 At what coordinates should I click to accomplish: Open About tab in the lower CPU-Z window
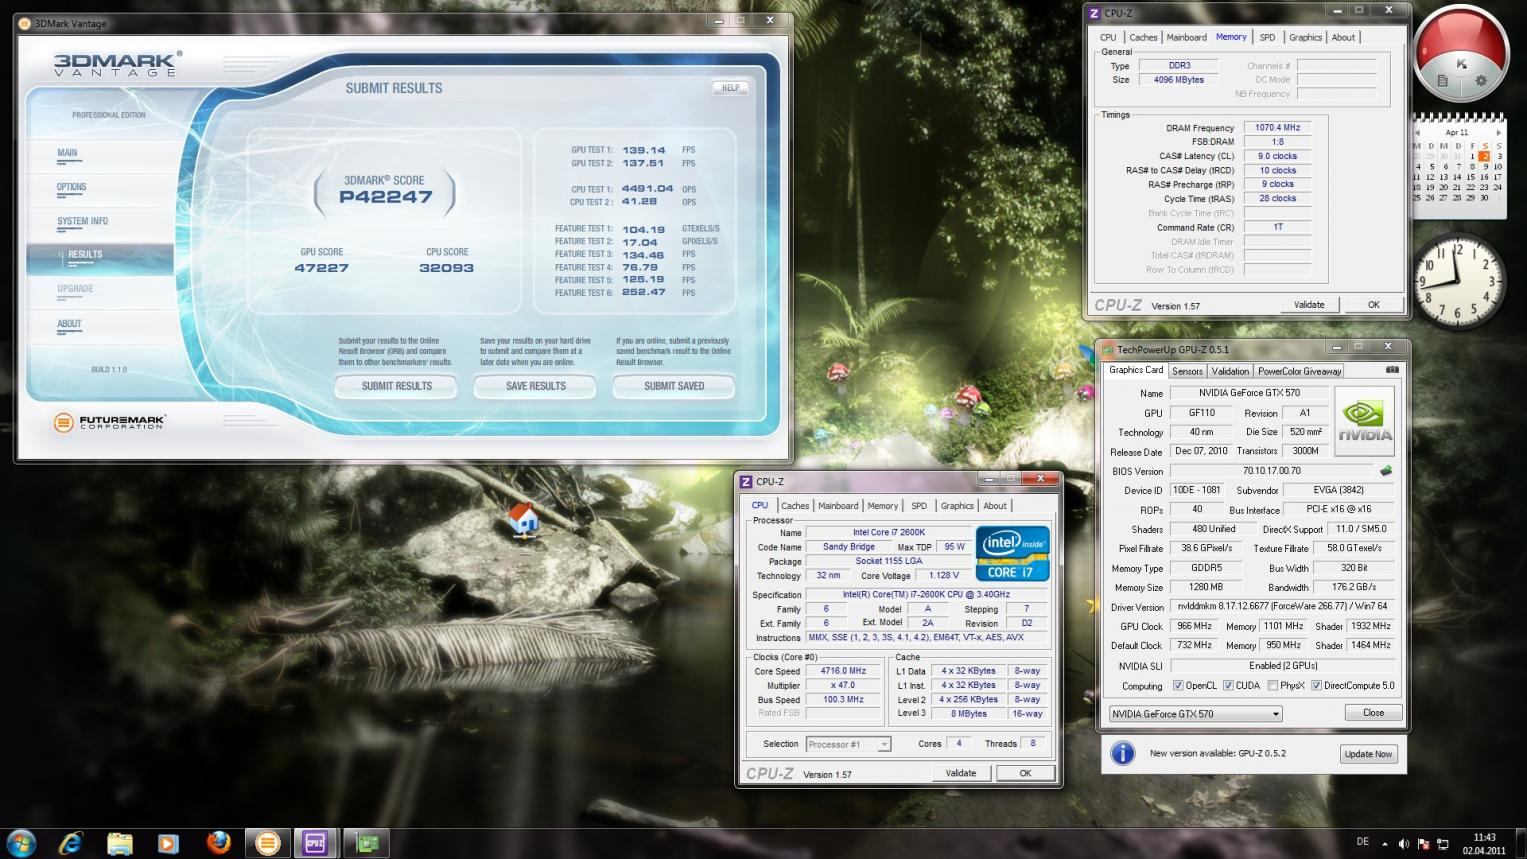[x=995, y=506]
